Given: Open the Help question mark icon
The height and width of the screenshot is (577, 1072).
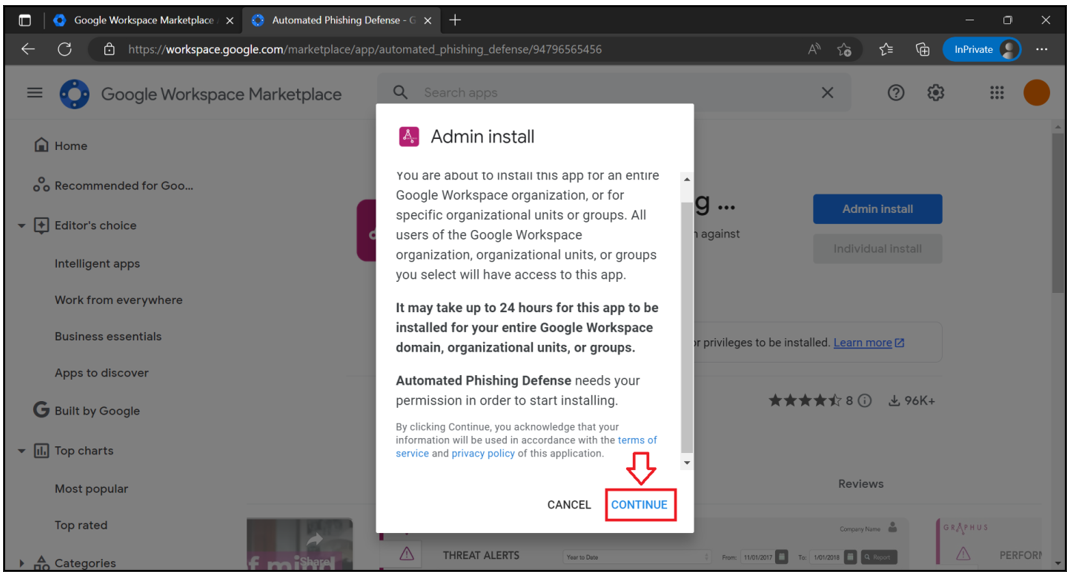Looking at the screenshot, I should click(x=896, y=92).
